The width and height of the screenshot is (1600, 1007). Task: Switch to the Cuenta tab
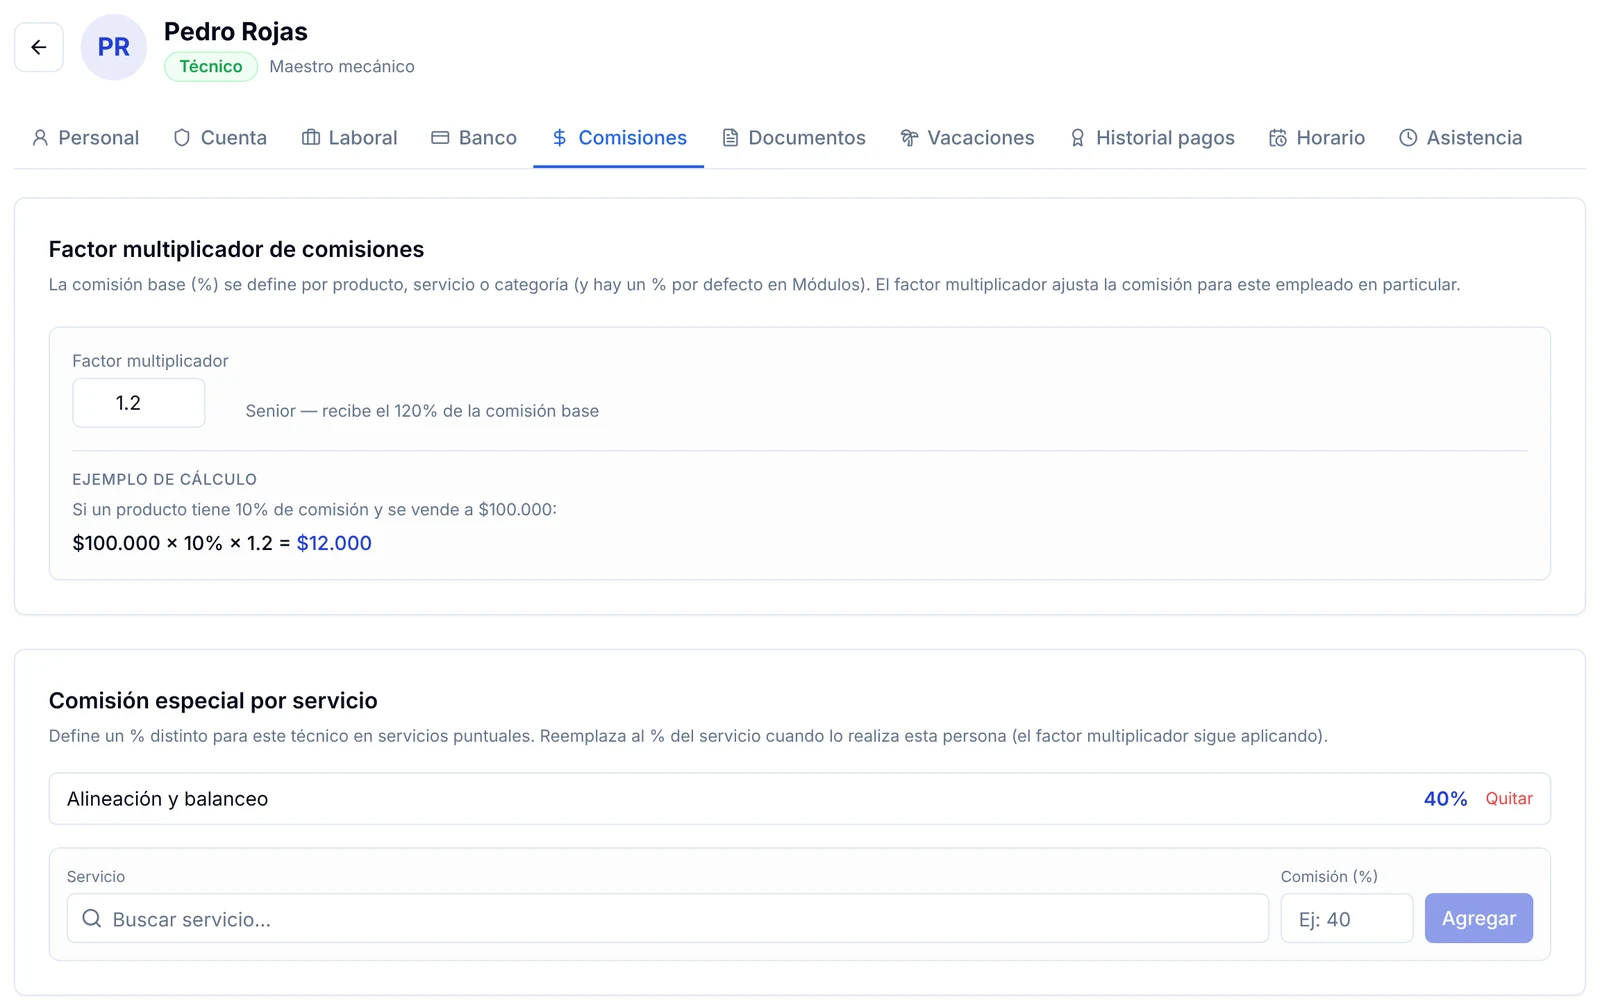click(x=220, y=138)
